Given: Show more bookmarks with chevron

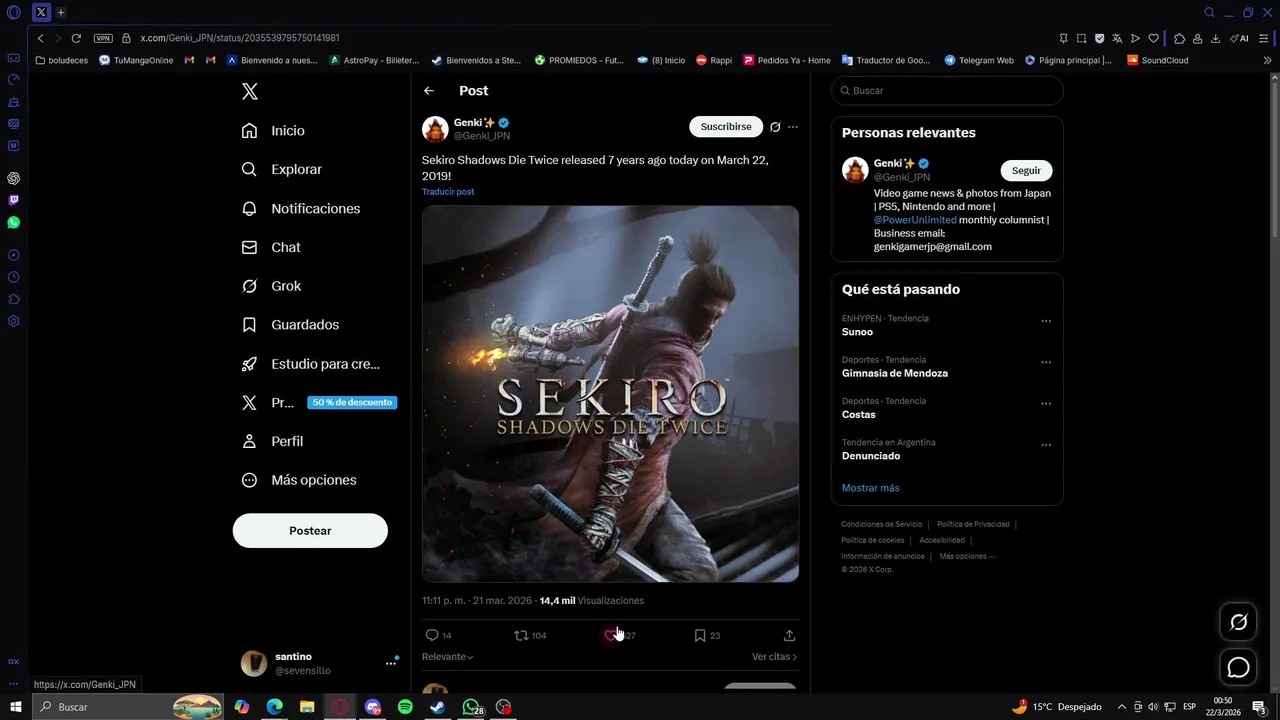Looking at the screenshot, I should tap(1268, 60).
